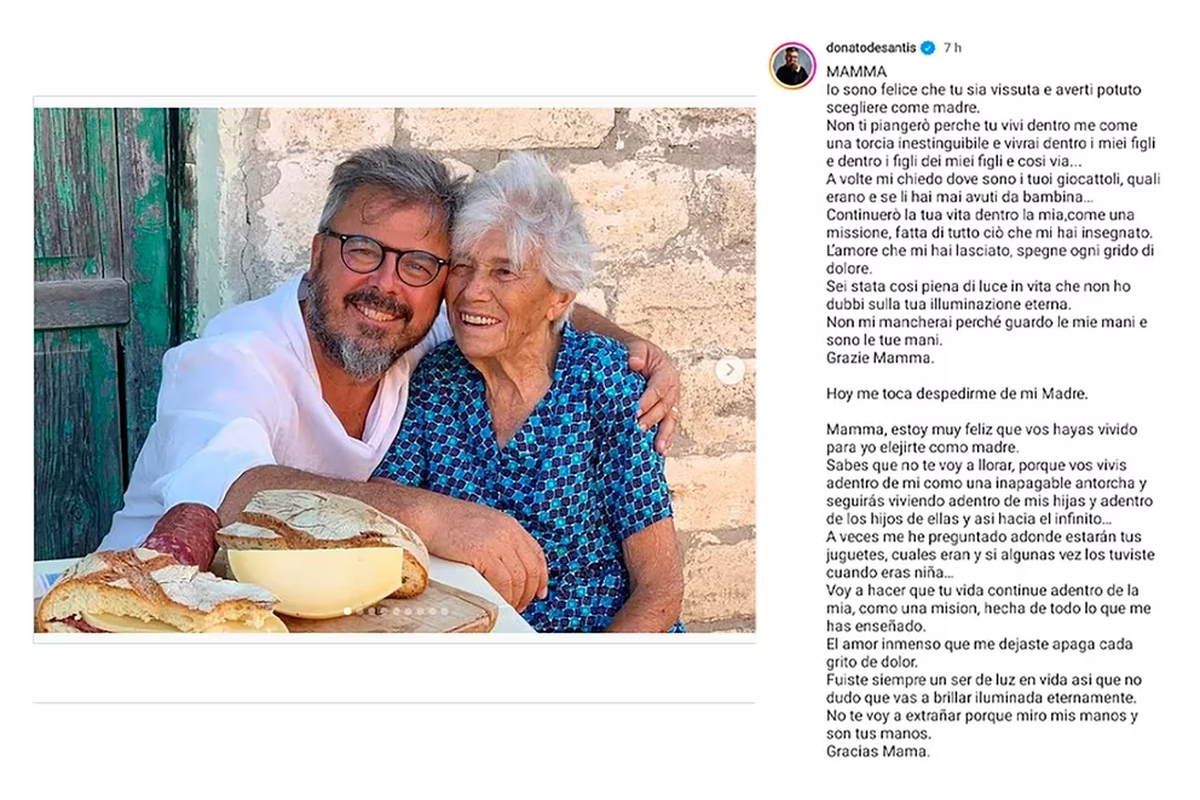The height and width of the screenshot is (800, 1200).
Task: Pick the fifth carousel indicator dot
Action: point(396,611)
